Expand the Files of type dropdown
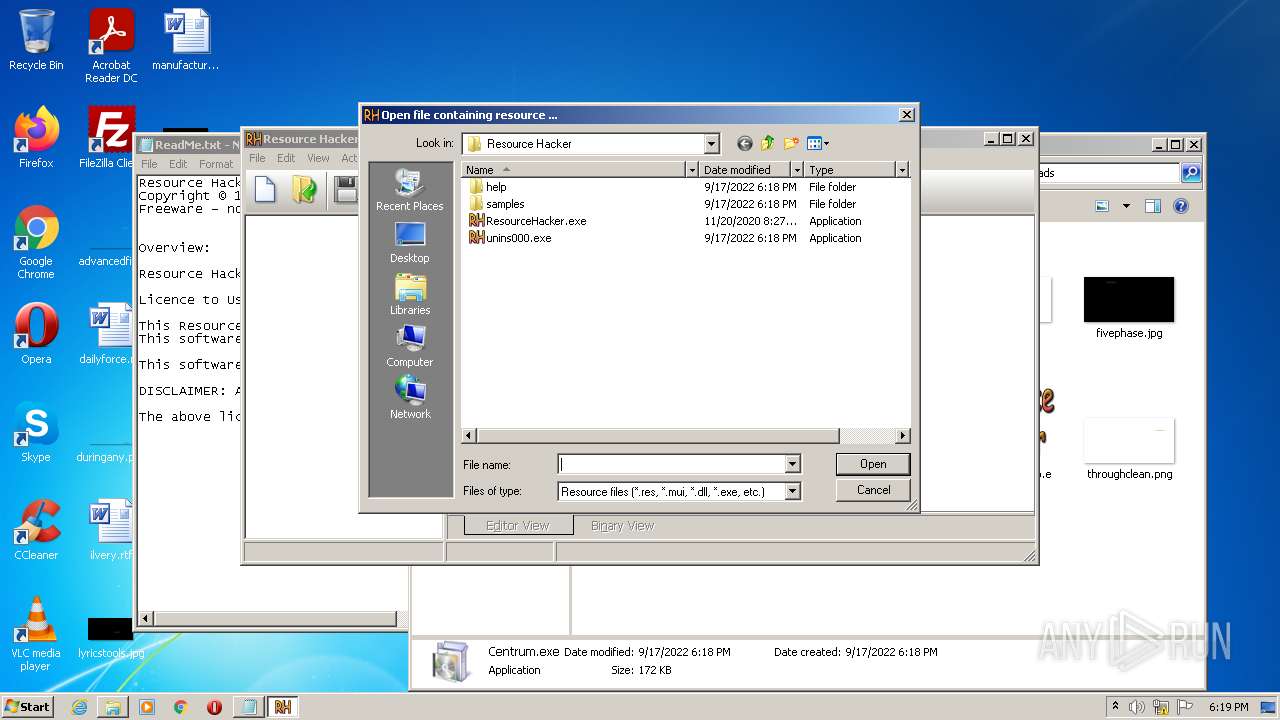 click(792, 491)
